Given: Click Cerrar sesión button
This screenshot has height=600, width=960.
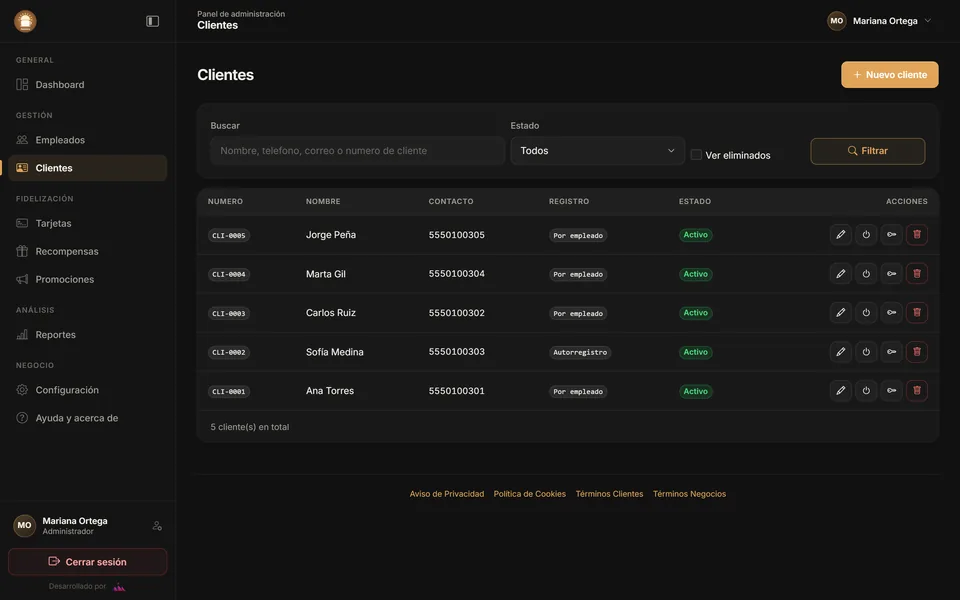Looking at the screenshot, I should click(x=88, y=562).
